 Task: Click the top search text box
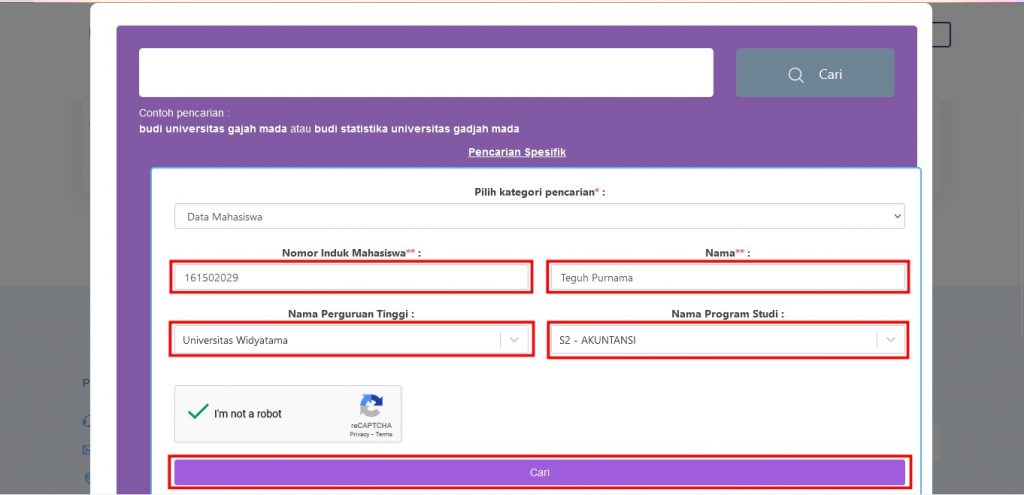[426, 72]
